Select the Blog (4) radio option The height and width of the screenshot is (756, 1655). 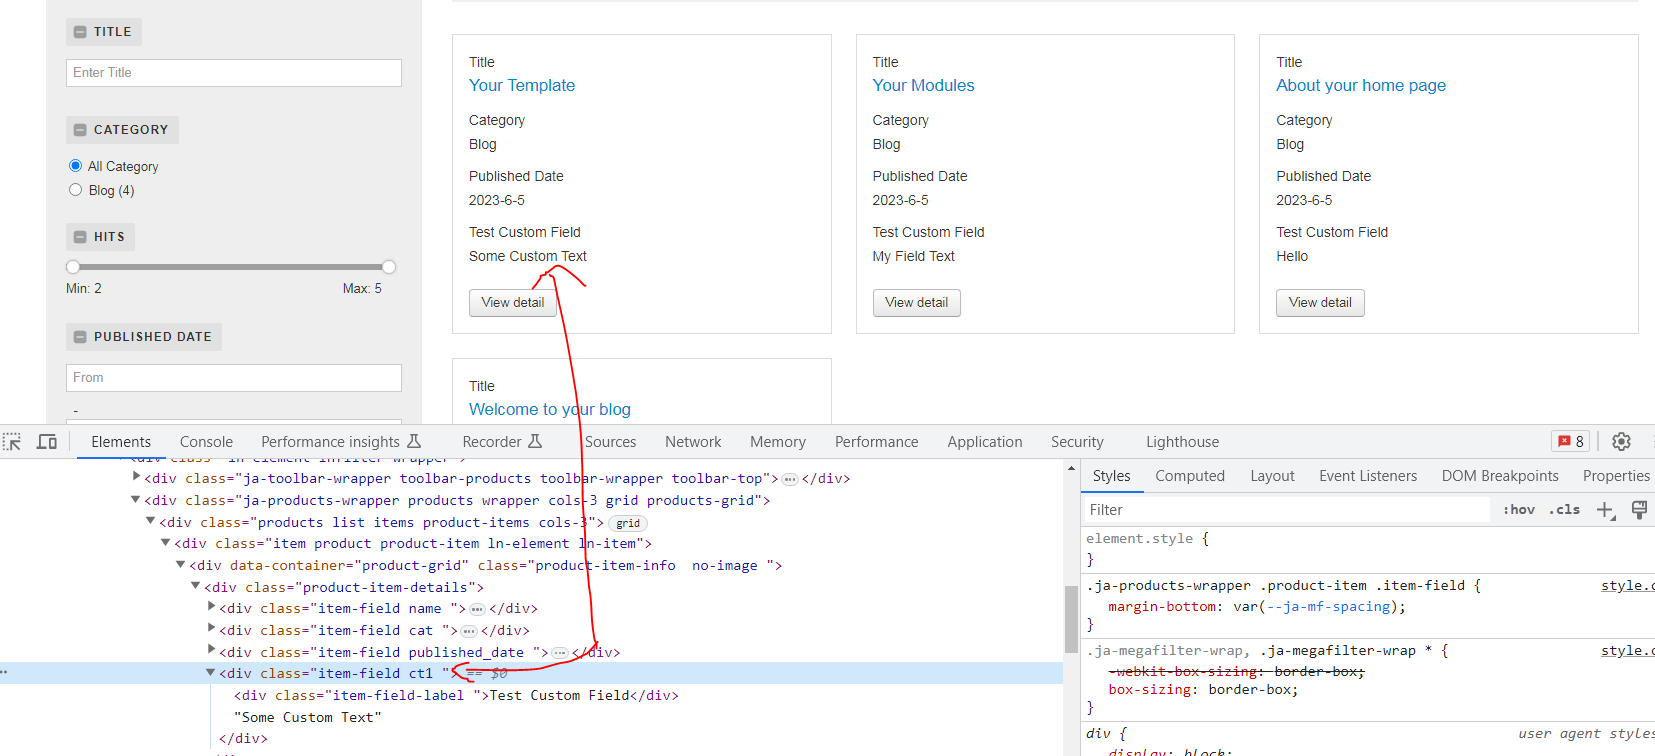75,190
